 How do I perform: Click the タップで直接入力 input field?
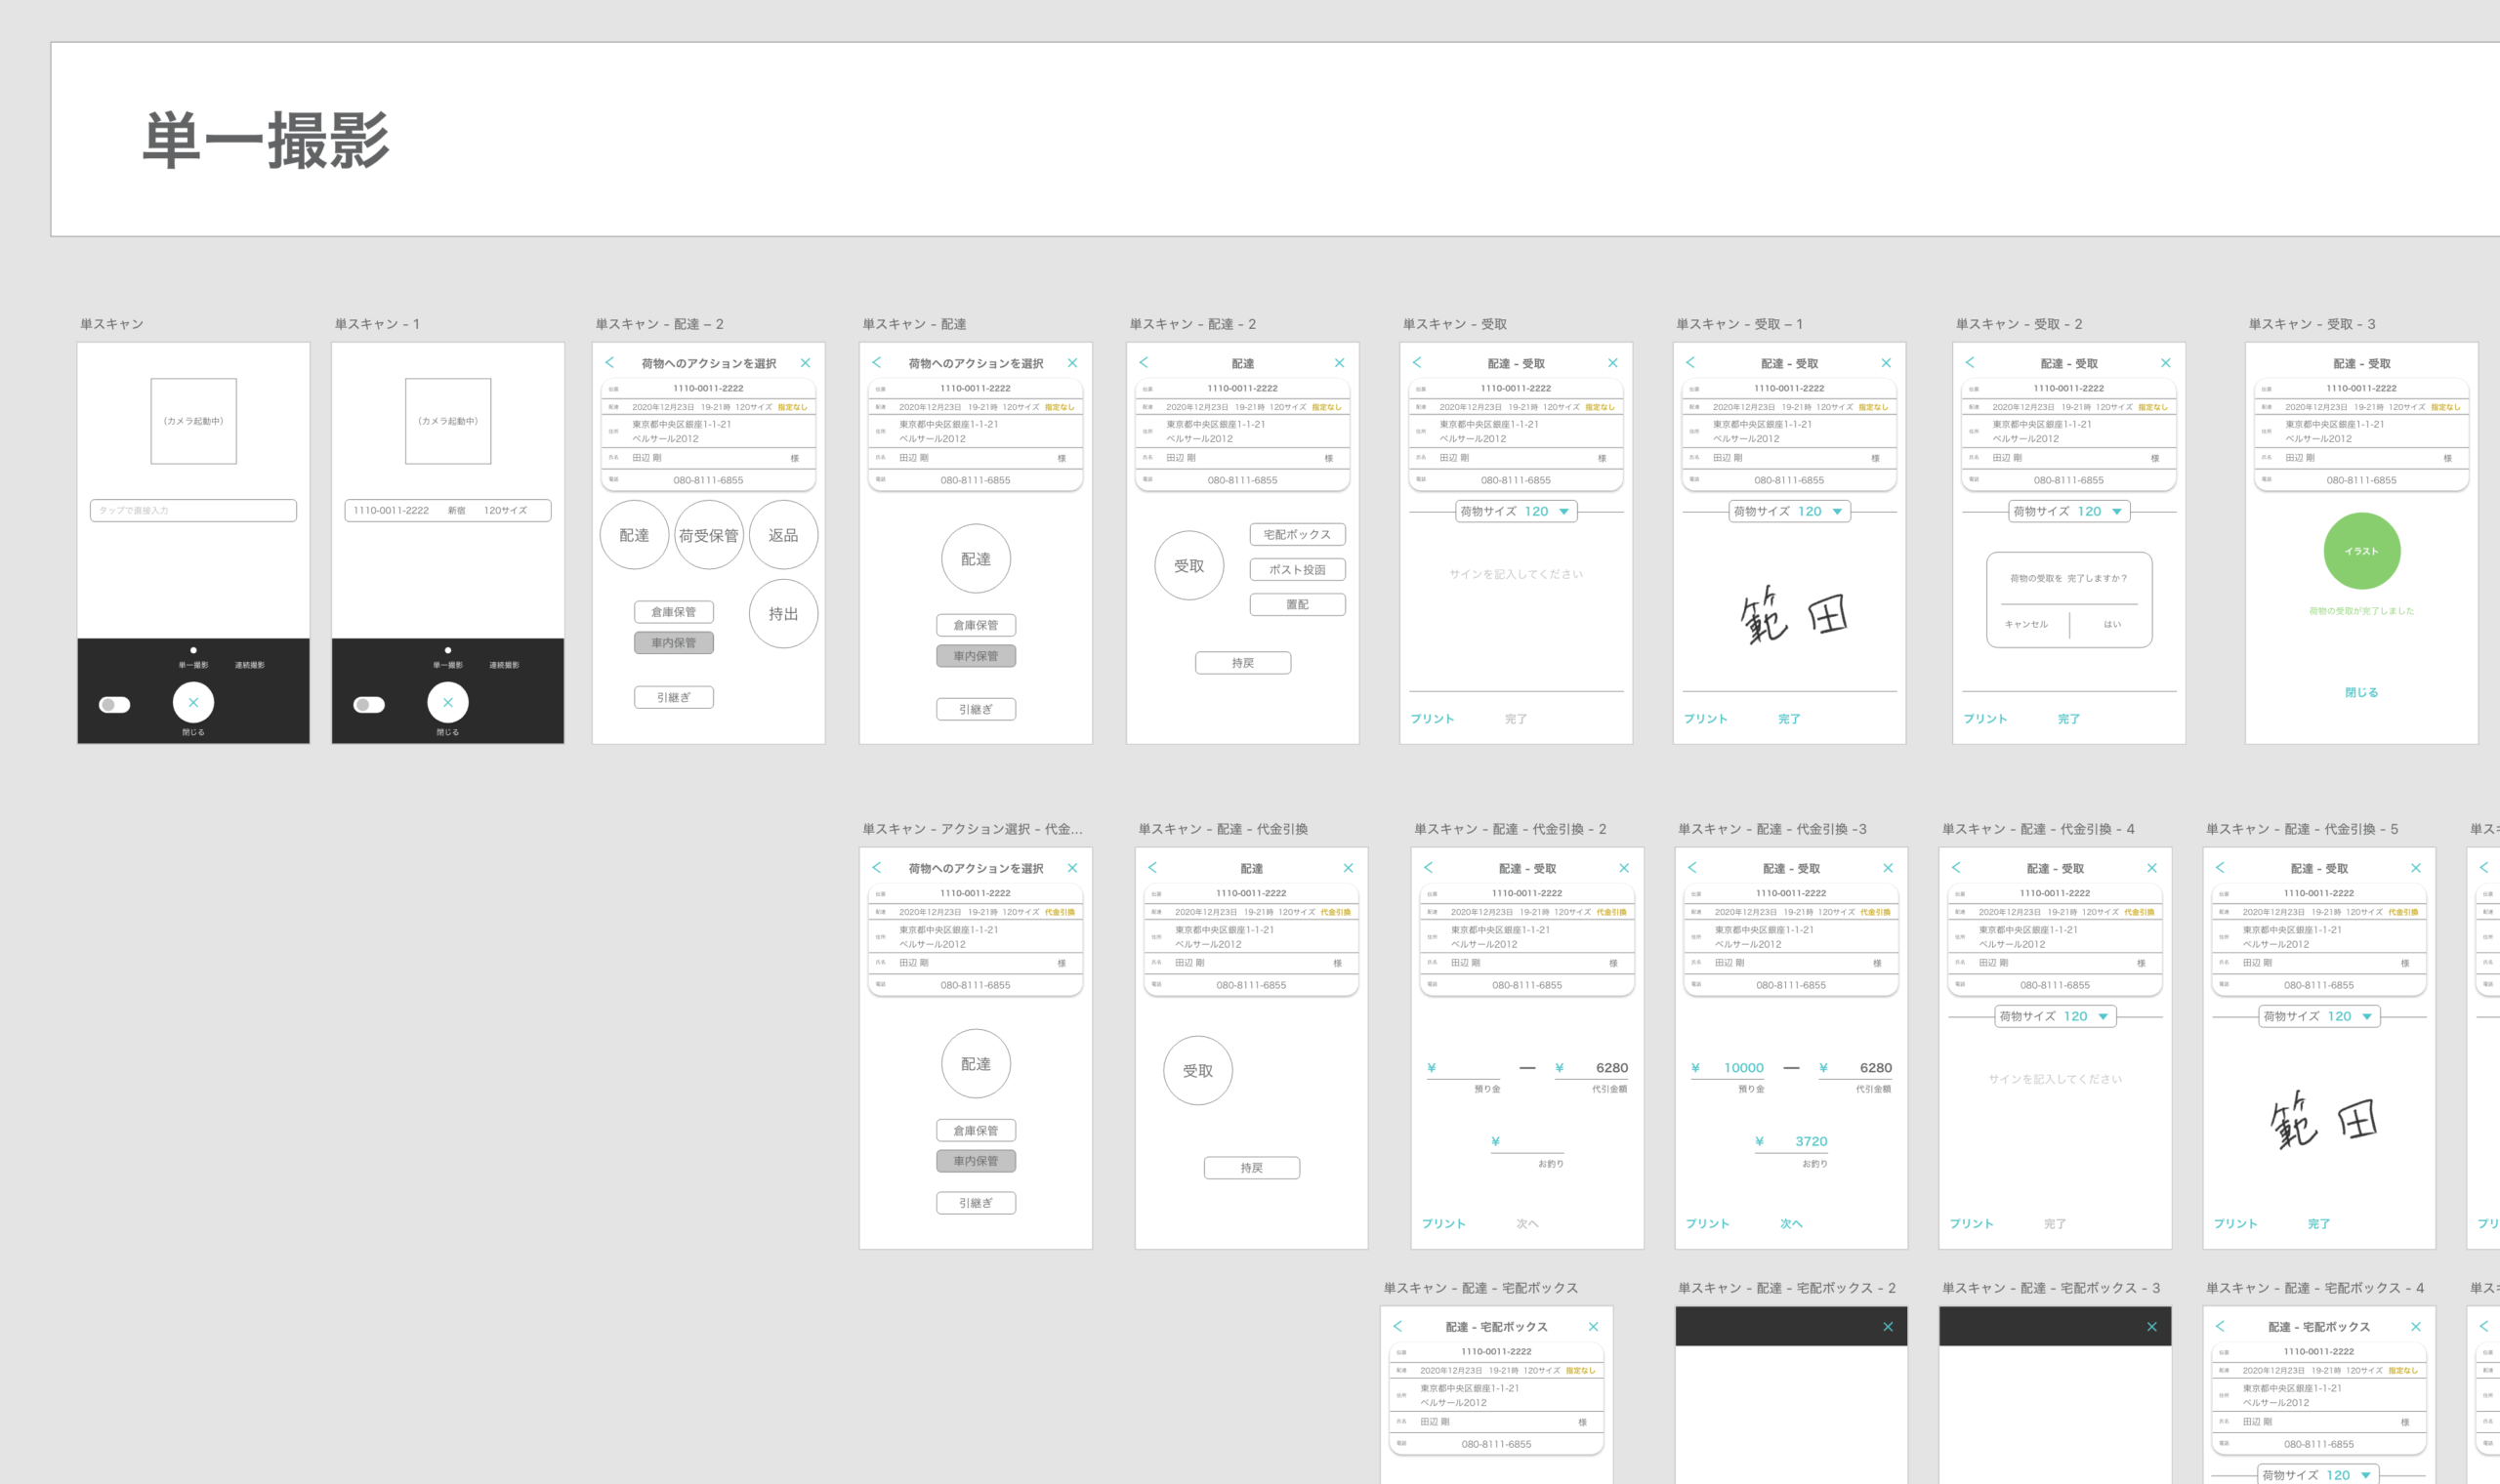coord(193,510)
